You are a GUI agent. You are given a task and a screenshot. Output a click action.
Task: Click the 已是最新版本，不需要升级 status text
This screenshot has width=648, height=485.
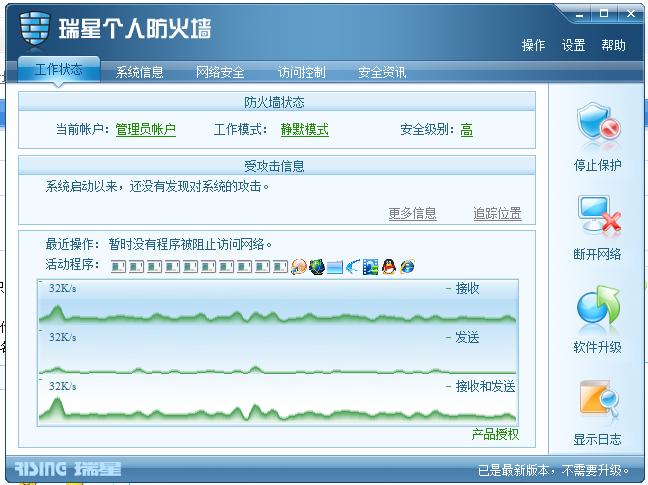click(x=554, y=470)
